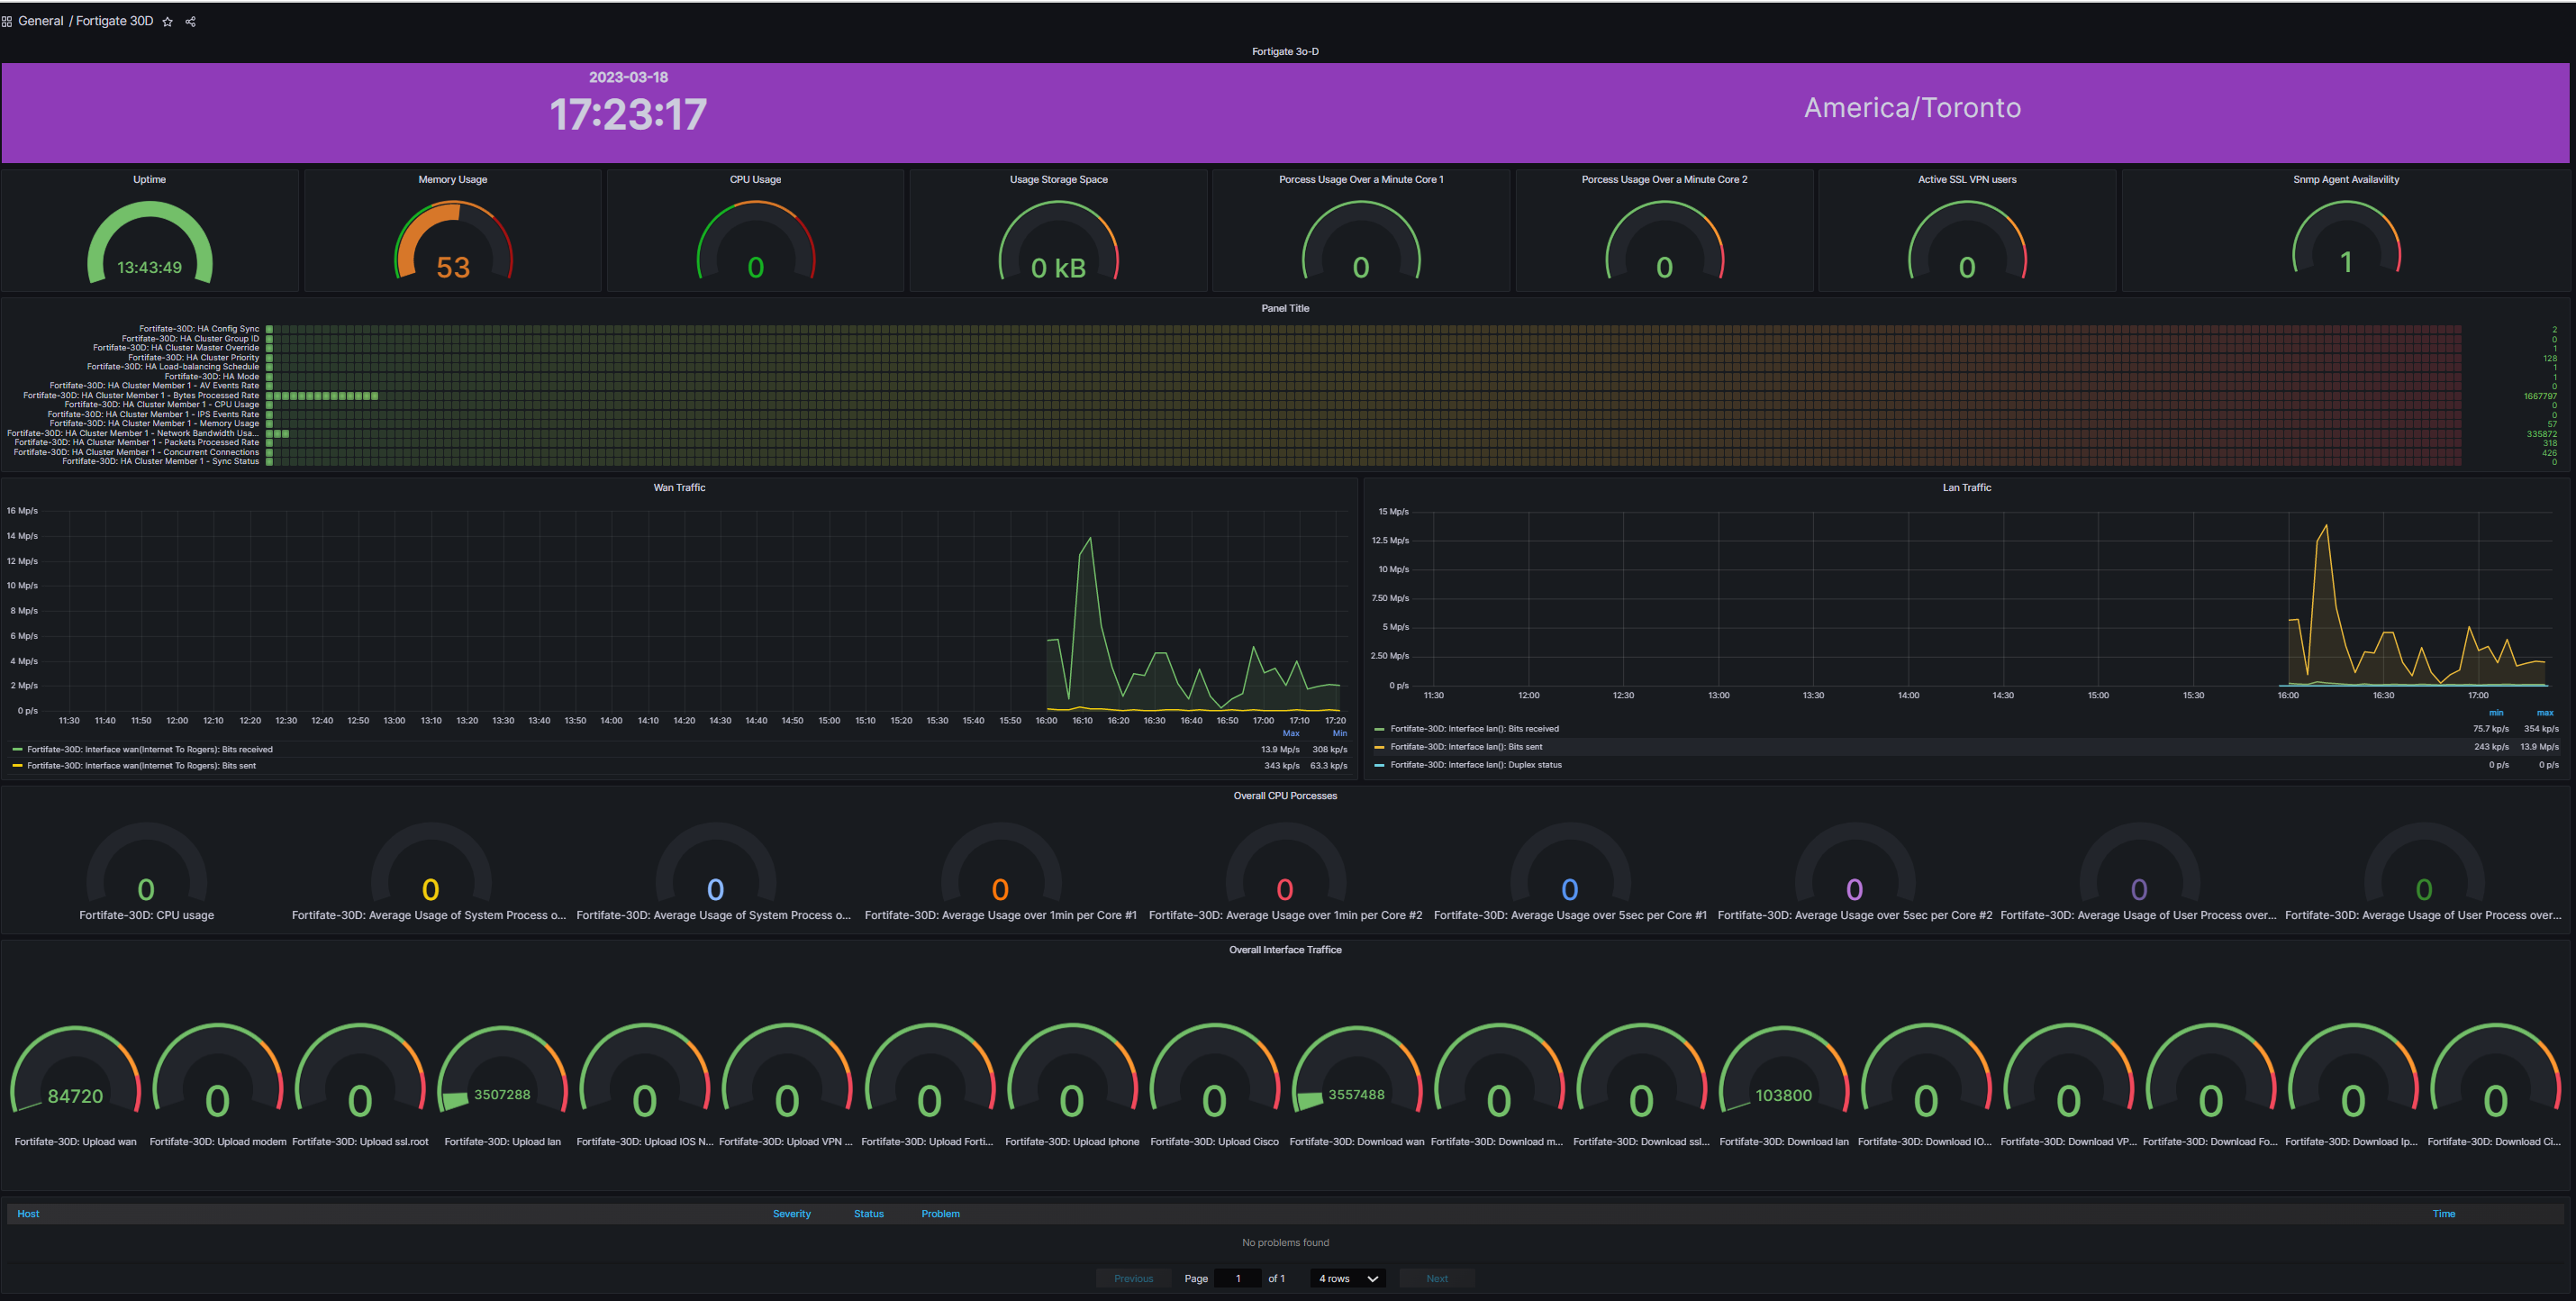Open the General folder breadcrumb
The width and height of the screenshot is (2576, 1301).
40,21
